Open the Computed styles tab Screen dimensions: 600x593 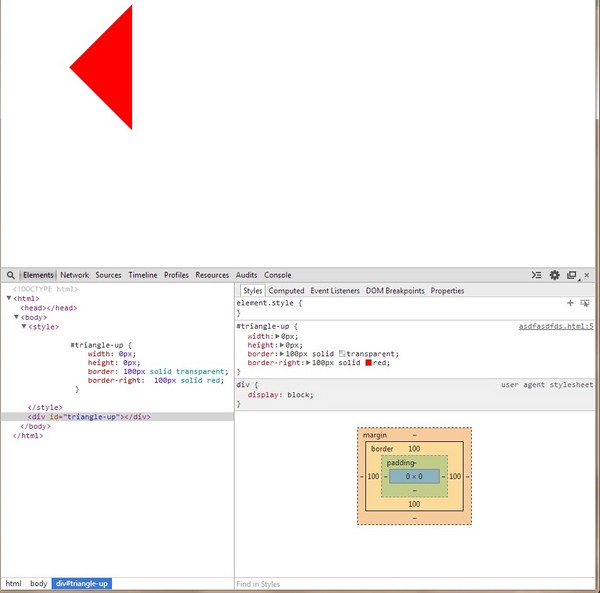(x=286, y=291)
